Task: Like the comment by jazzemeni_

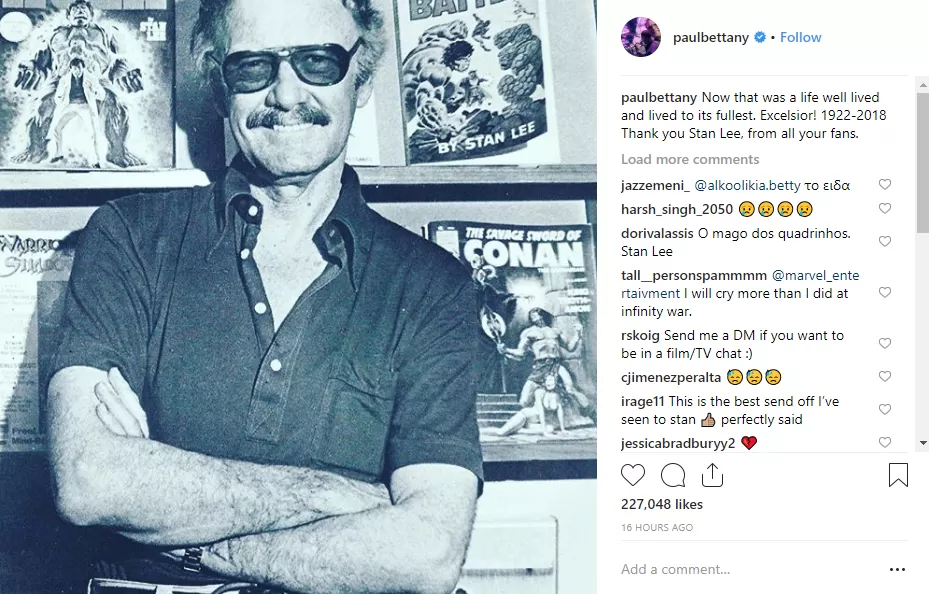Action: 884,185
